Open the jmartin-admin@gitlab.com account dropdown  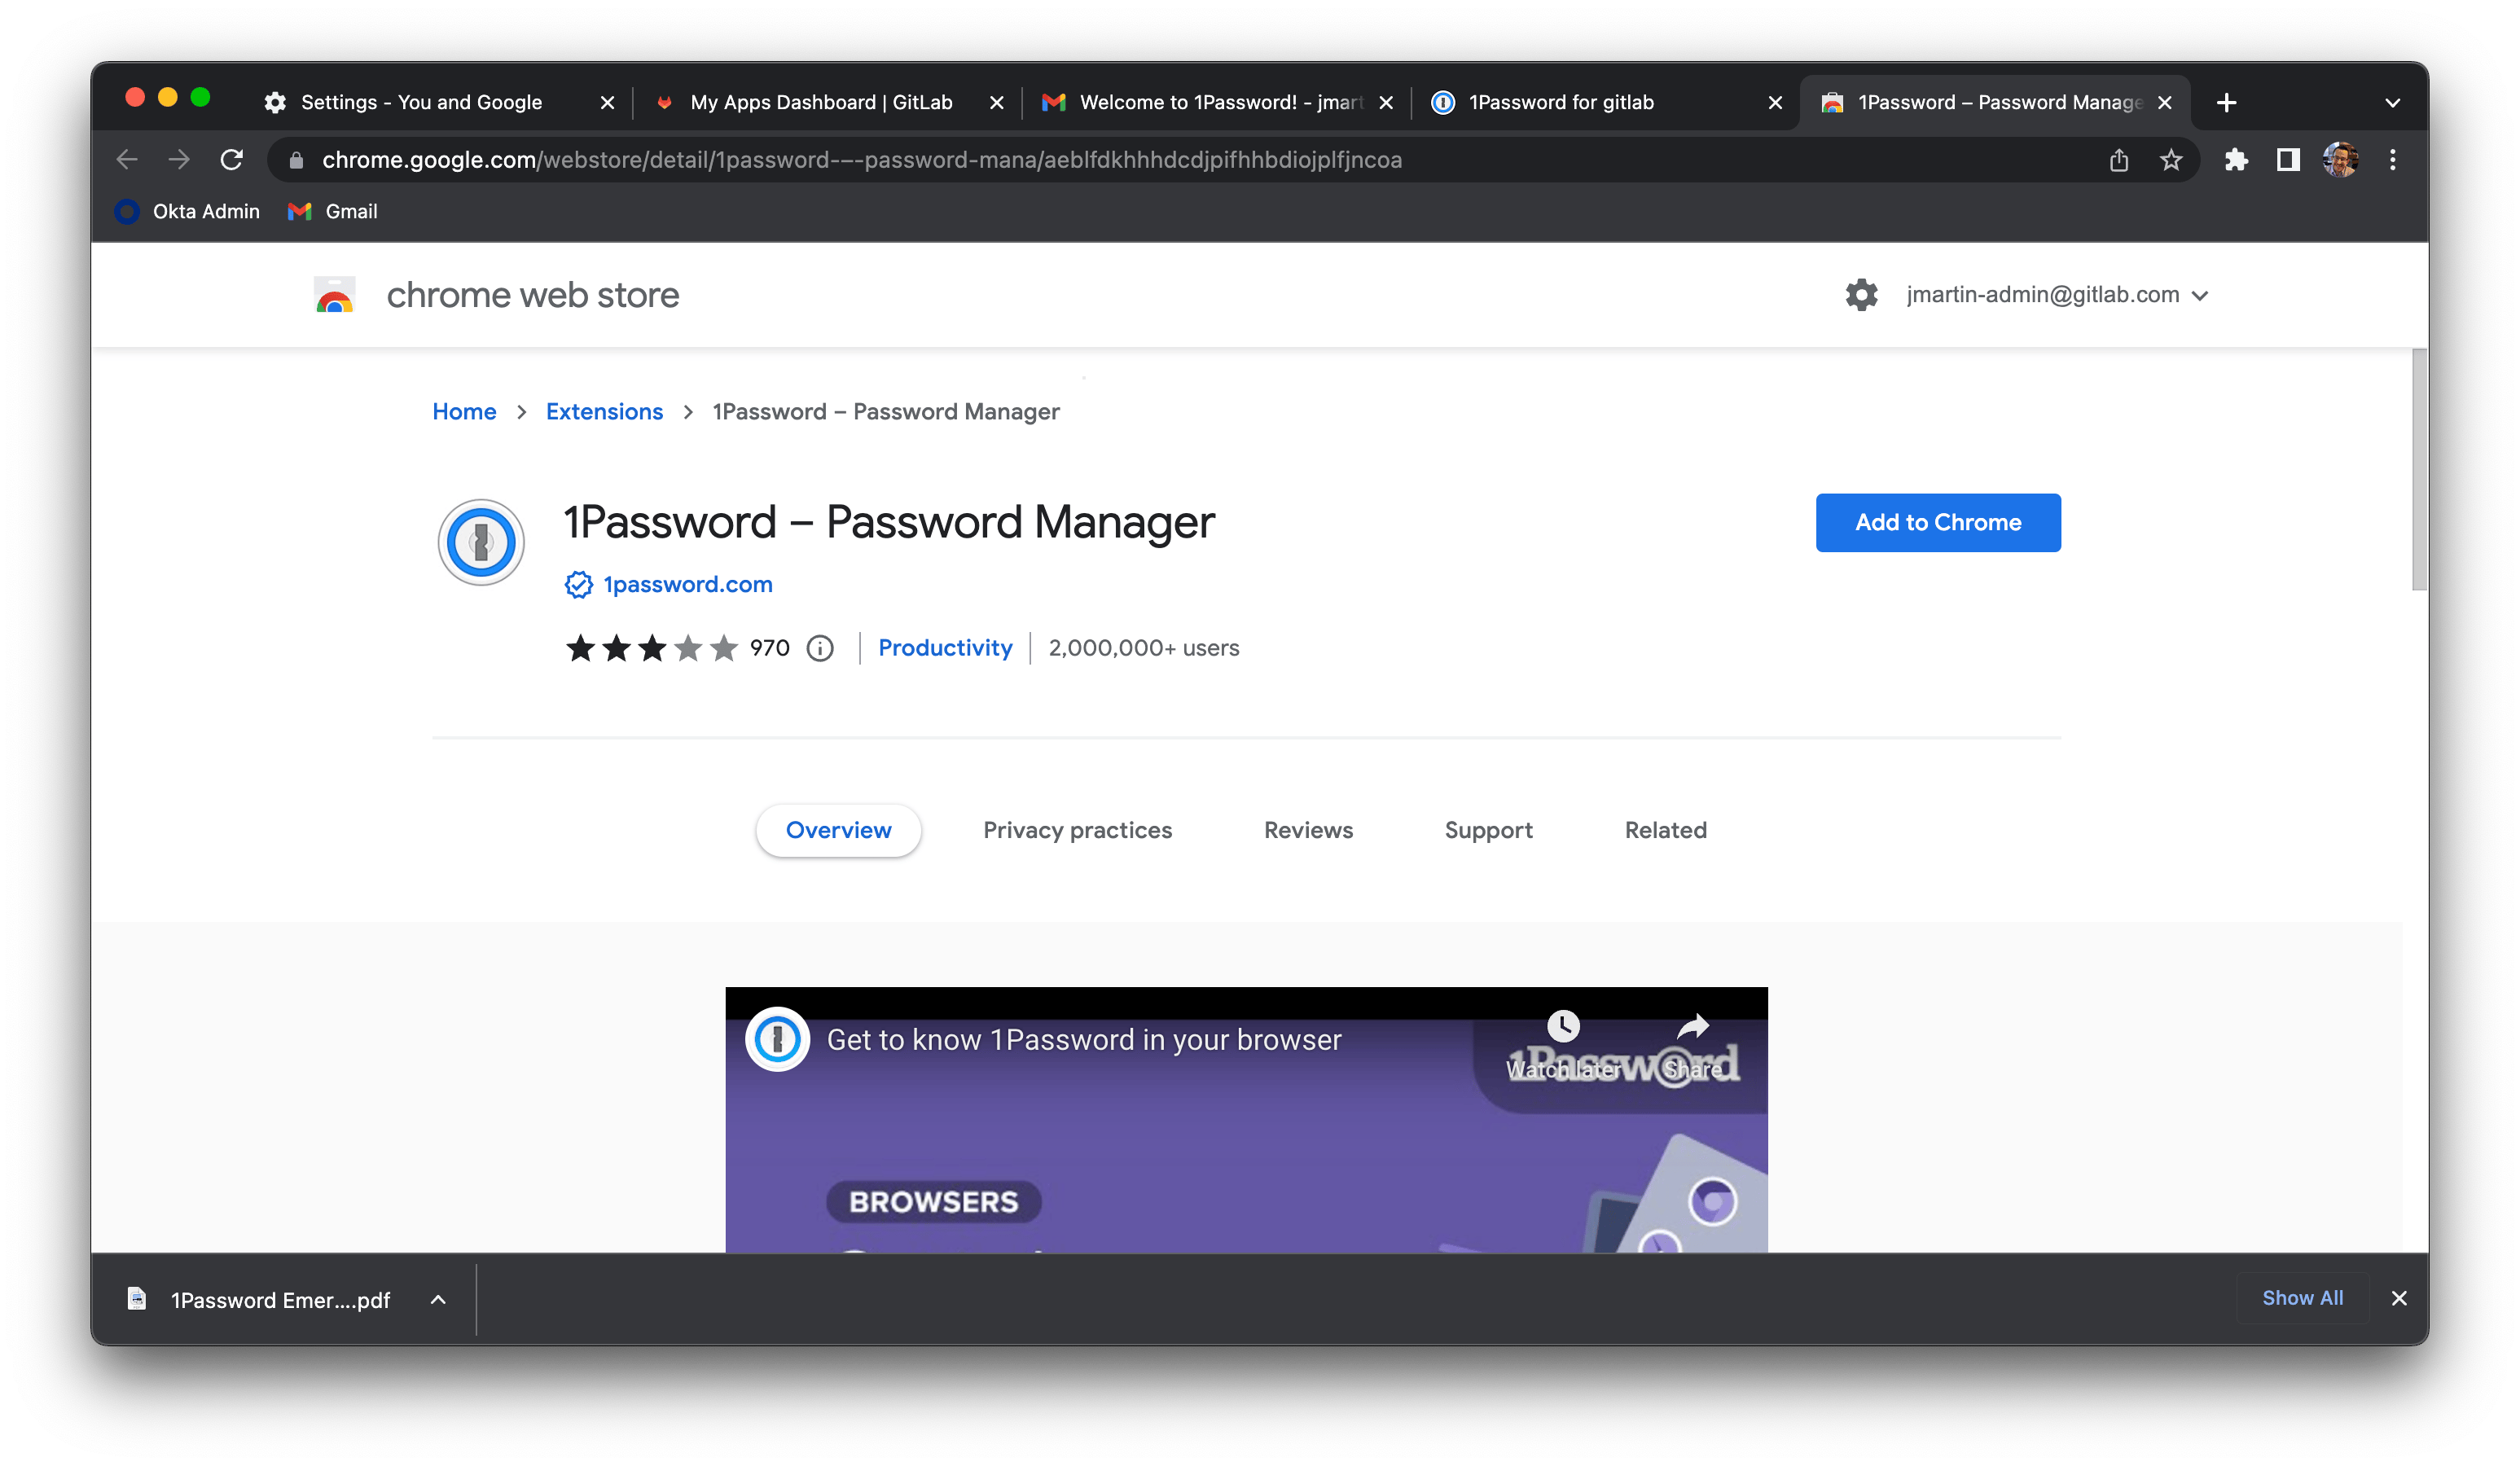(x=2057, y=295)
